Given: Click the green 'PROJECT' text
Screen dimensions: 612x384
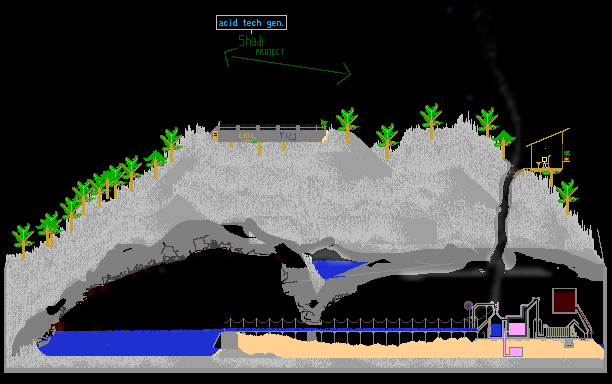Looking at the screenshot, I should (270, 52).
